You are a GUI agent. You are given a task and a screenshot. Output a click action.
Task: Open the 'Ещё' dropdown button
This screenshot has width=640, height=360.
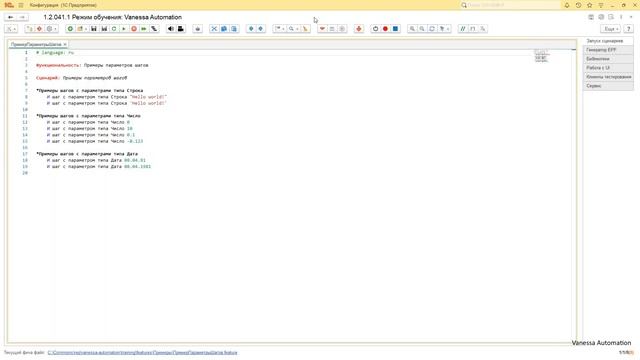pyautogui.click(x=611, y=29)
